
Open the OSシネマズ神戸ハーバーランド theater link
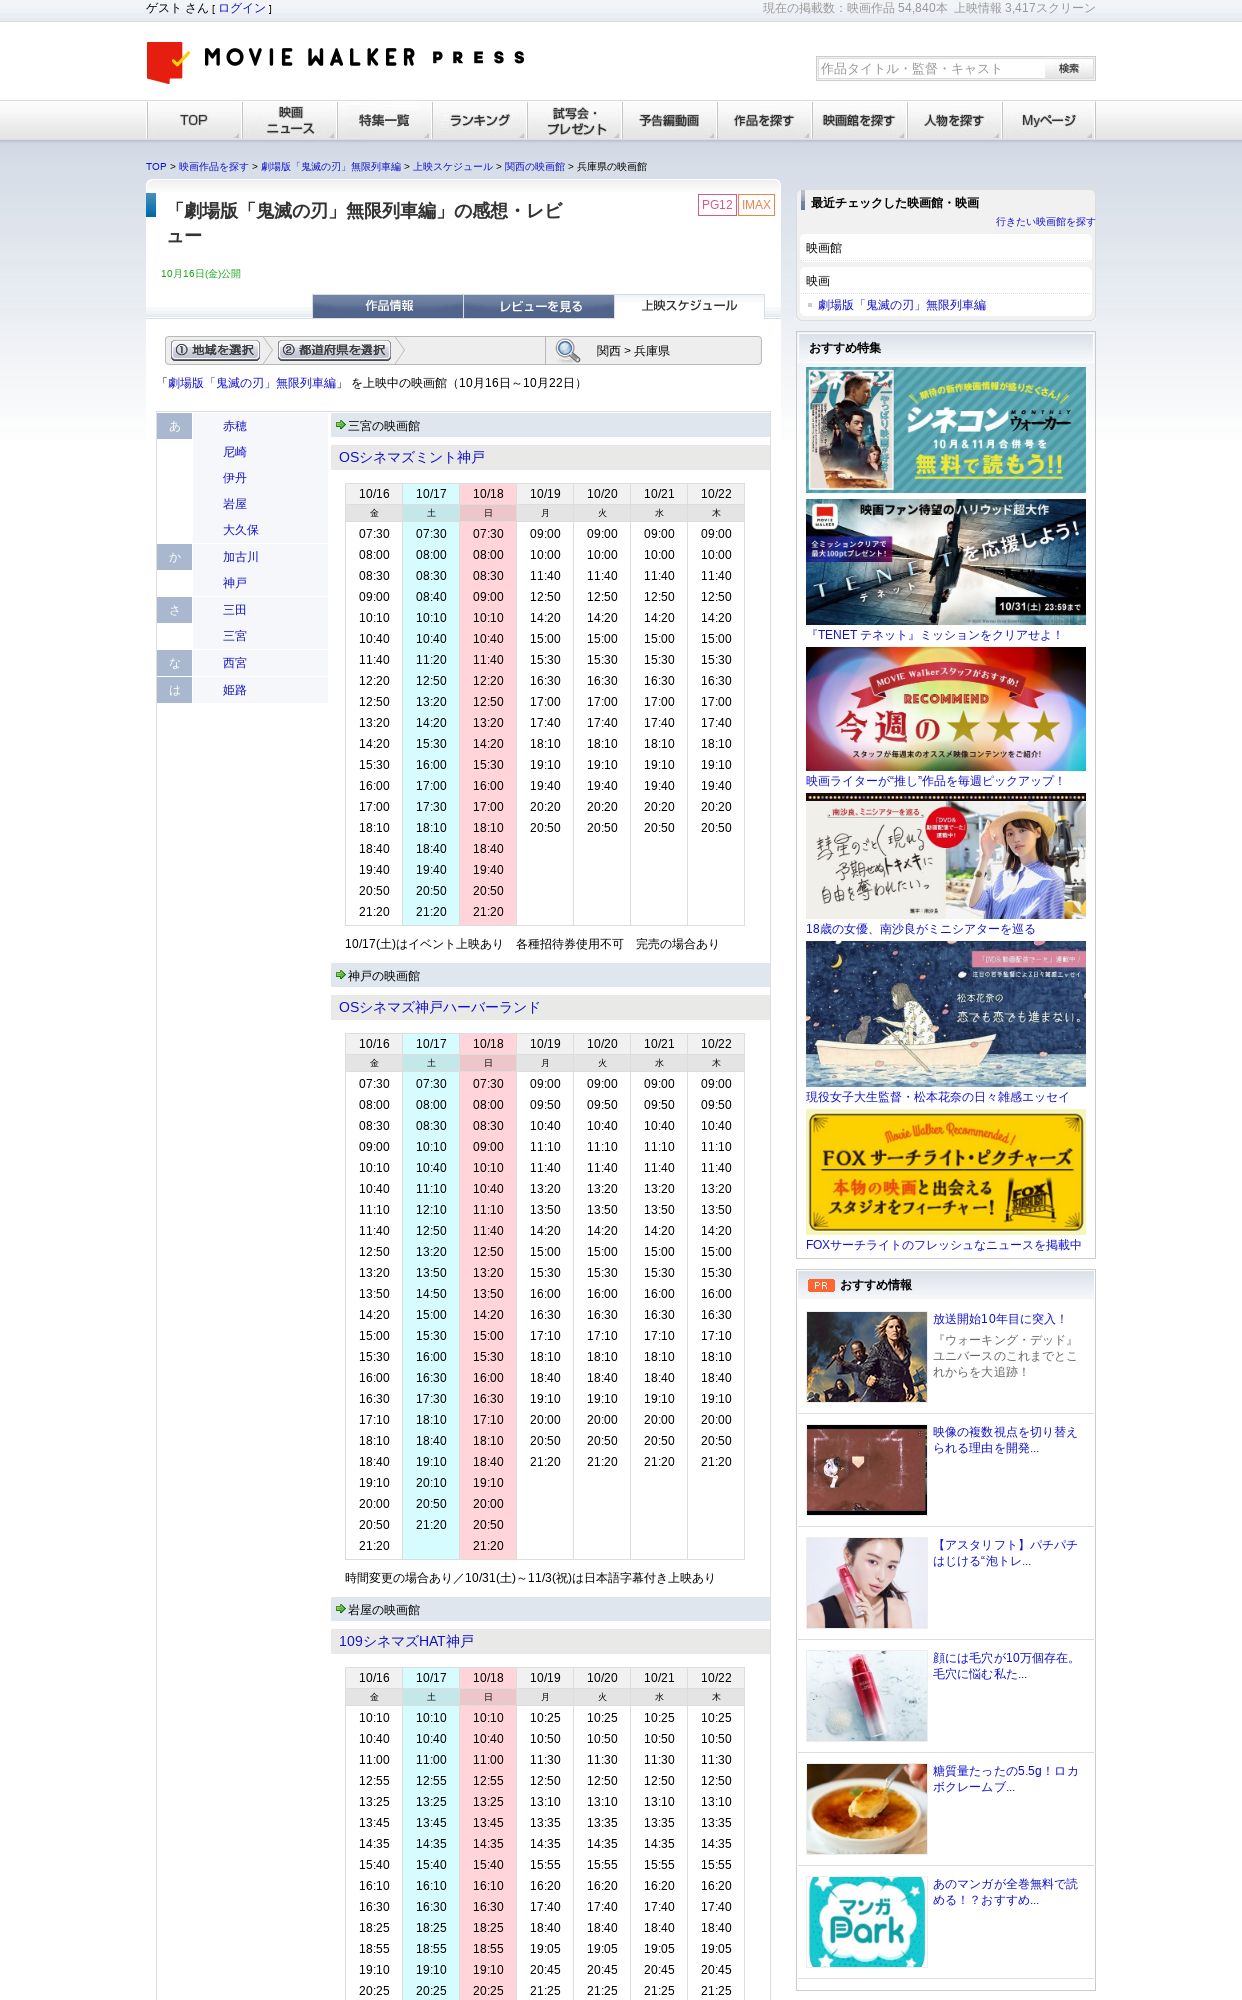point(439,1007)
